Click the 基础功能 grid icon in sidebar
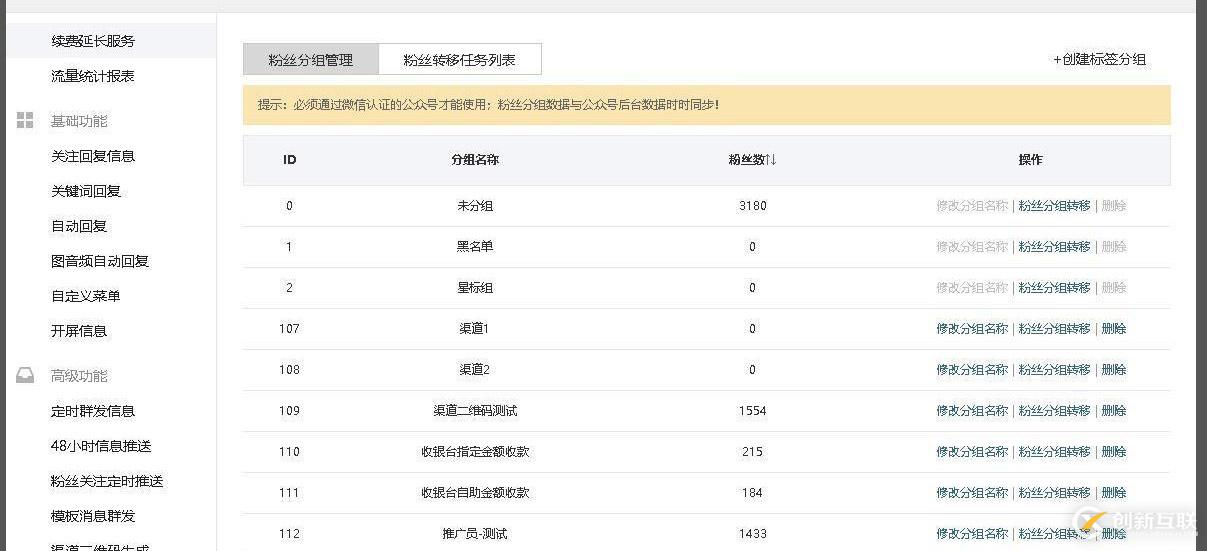Image resolution: width=1207 pixels, height=551 pixels. [x=25, y=121]
